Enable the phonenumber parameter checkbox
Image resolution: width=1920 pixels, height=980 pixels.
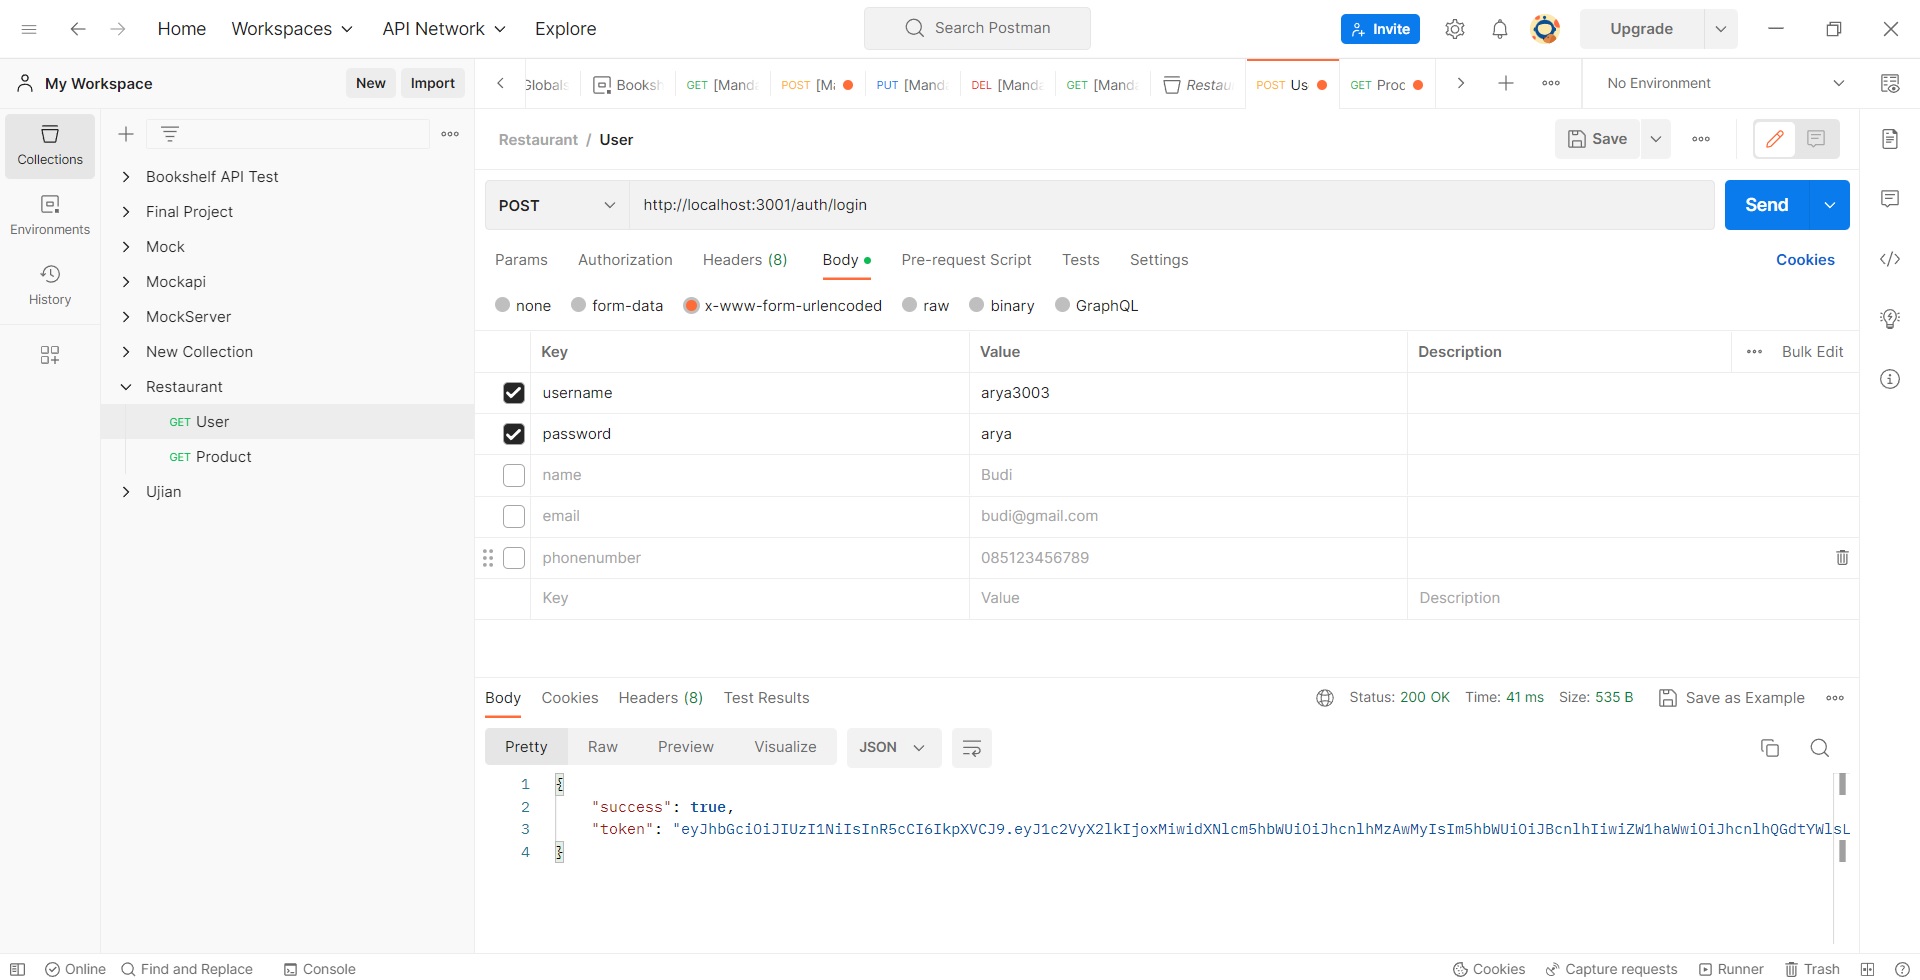pyautogui.click(x=514, y=558)
